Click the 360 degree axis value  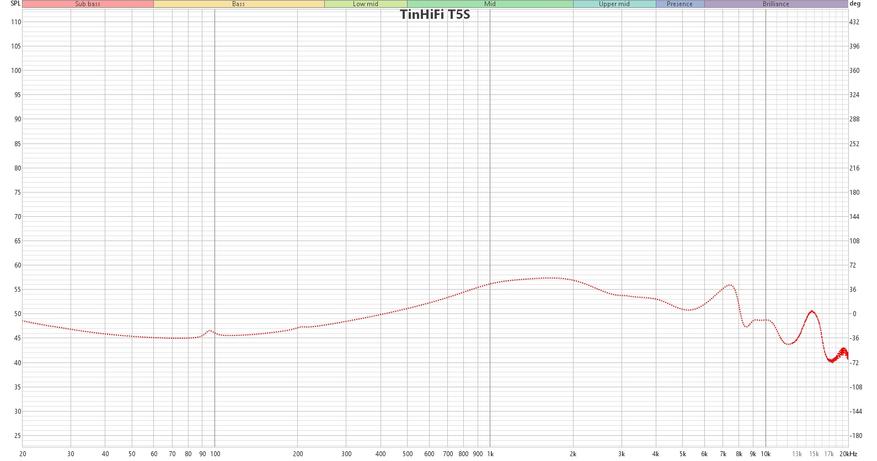click(855, 70)
